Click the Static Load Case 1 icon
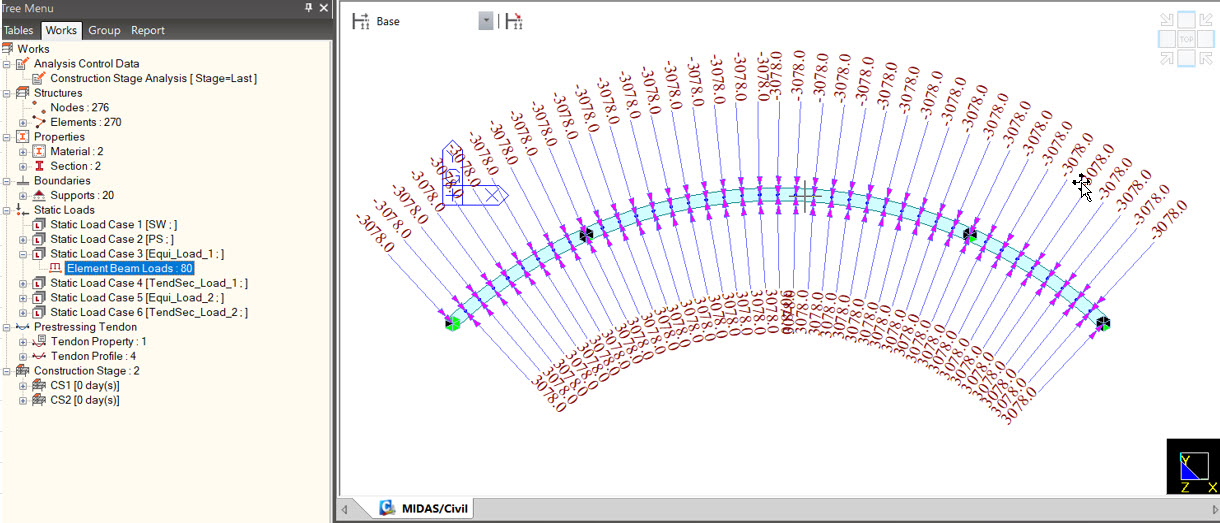Screen dimensions: 1220x523 pyautogui.click(x=39, y=225)
